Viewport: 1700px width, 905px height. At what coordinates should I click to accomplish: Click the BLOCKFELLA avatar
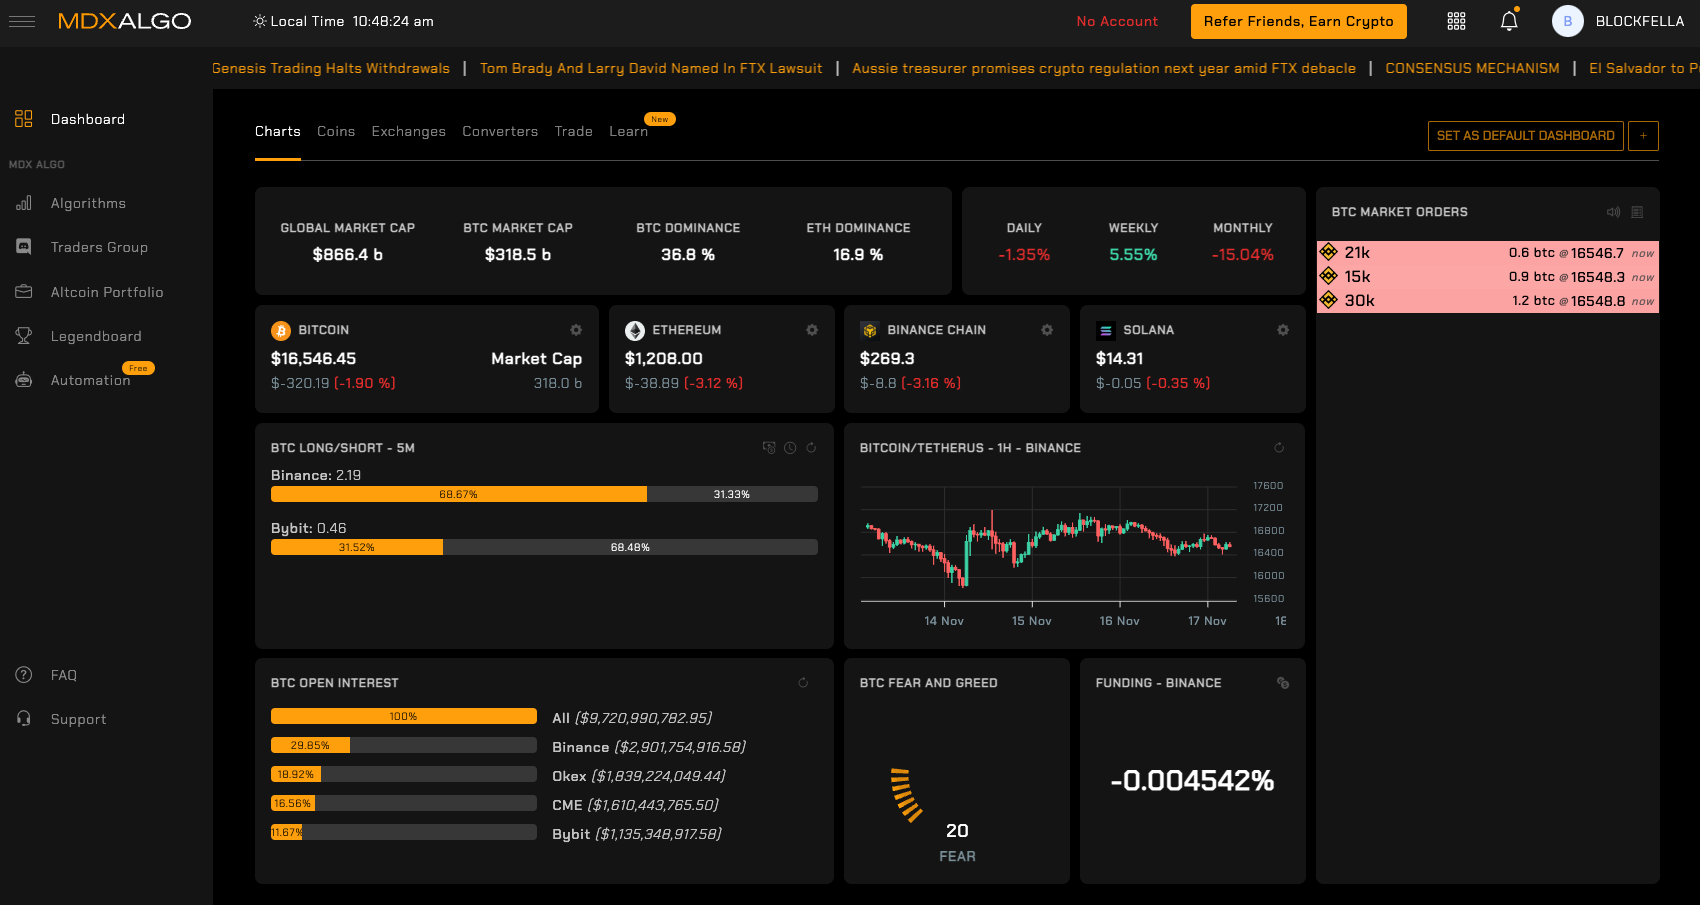1567,21
